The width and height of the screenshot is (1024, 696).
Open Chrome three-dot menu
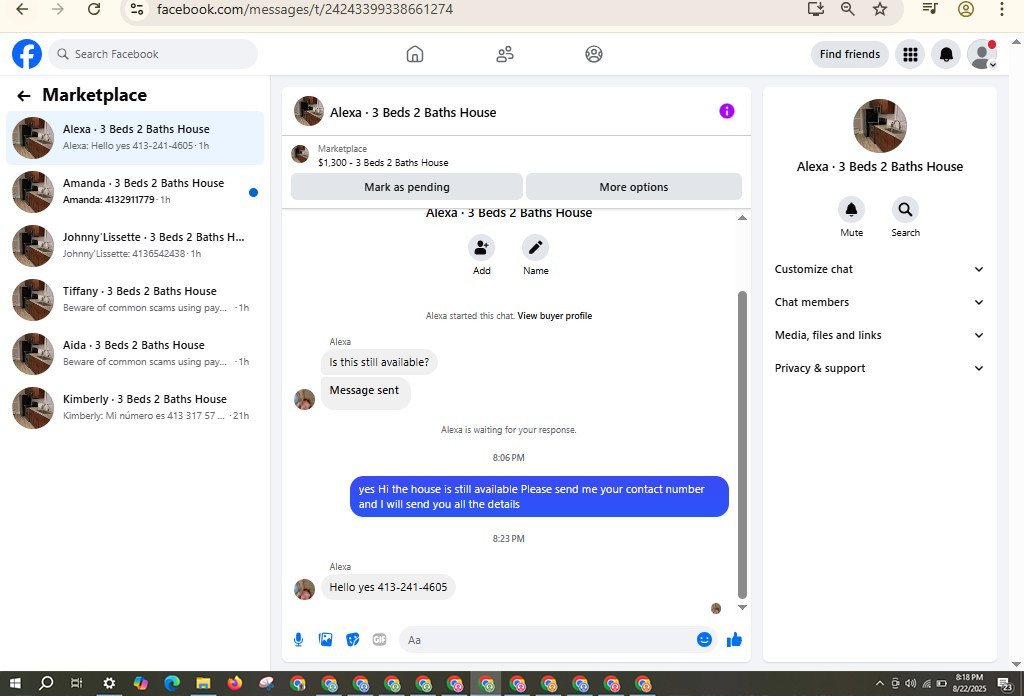(x=1002, y=9)
